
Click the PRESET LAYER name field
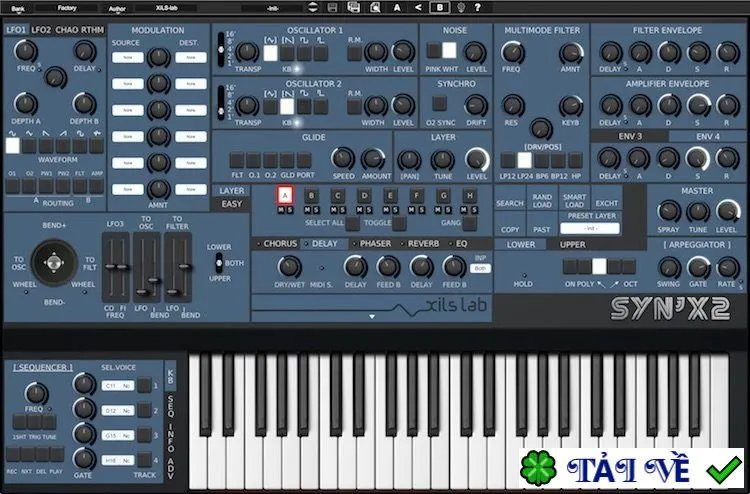click(x=590, y=229)
